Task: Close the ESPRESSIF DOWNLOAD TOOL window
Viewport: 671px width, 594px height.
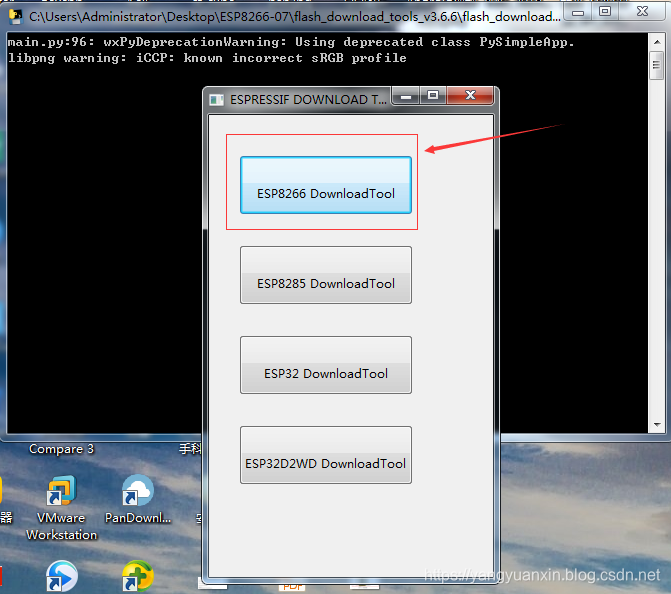Action: click(x=470, y=95)
